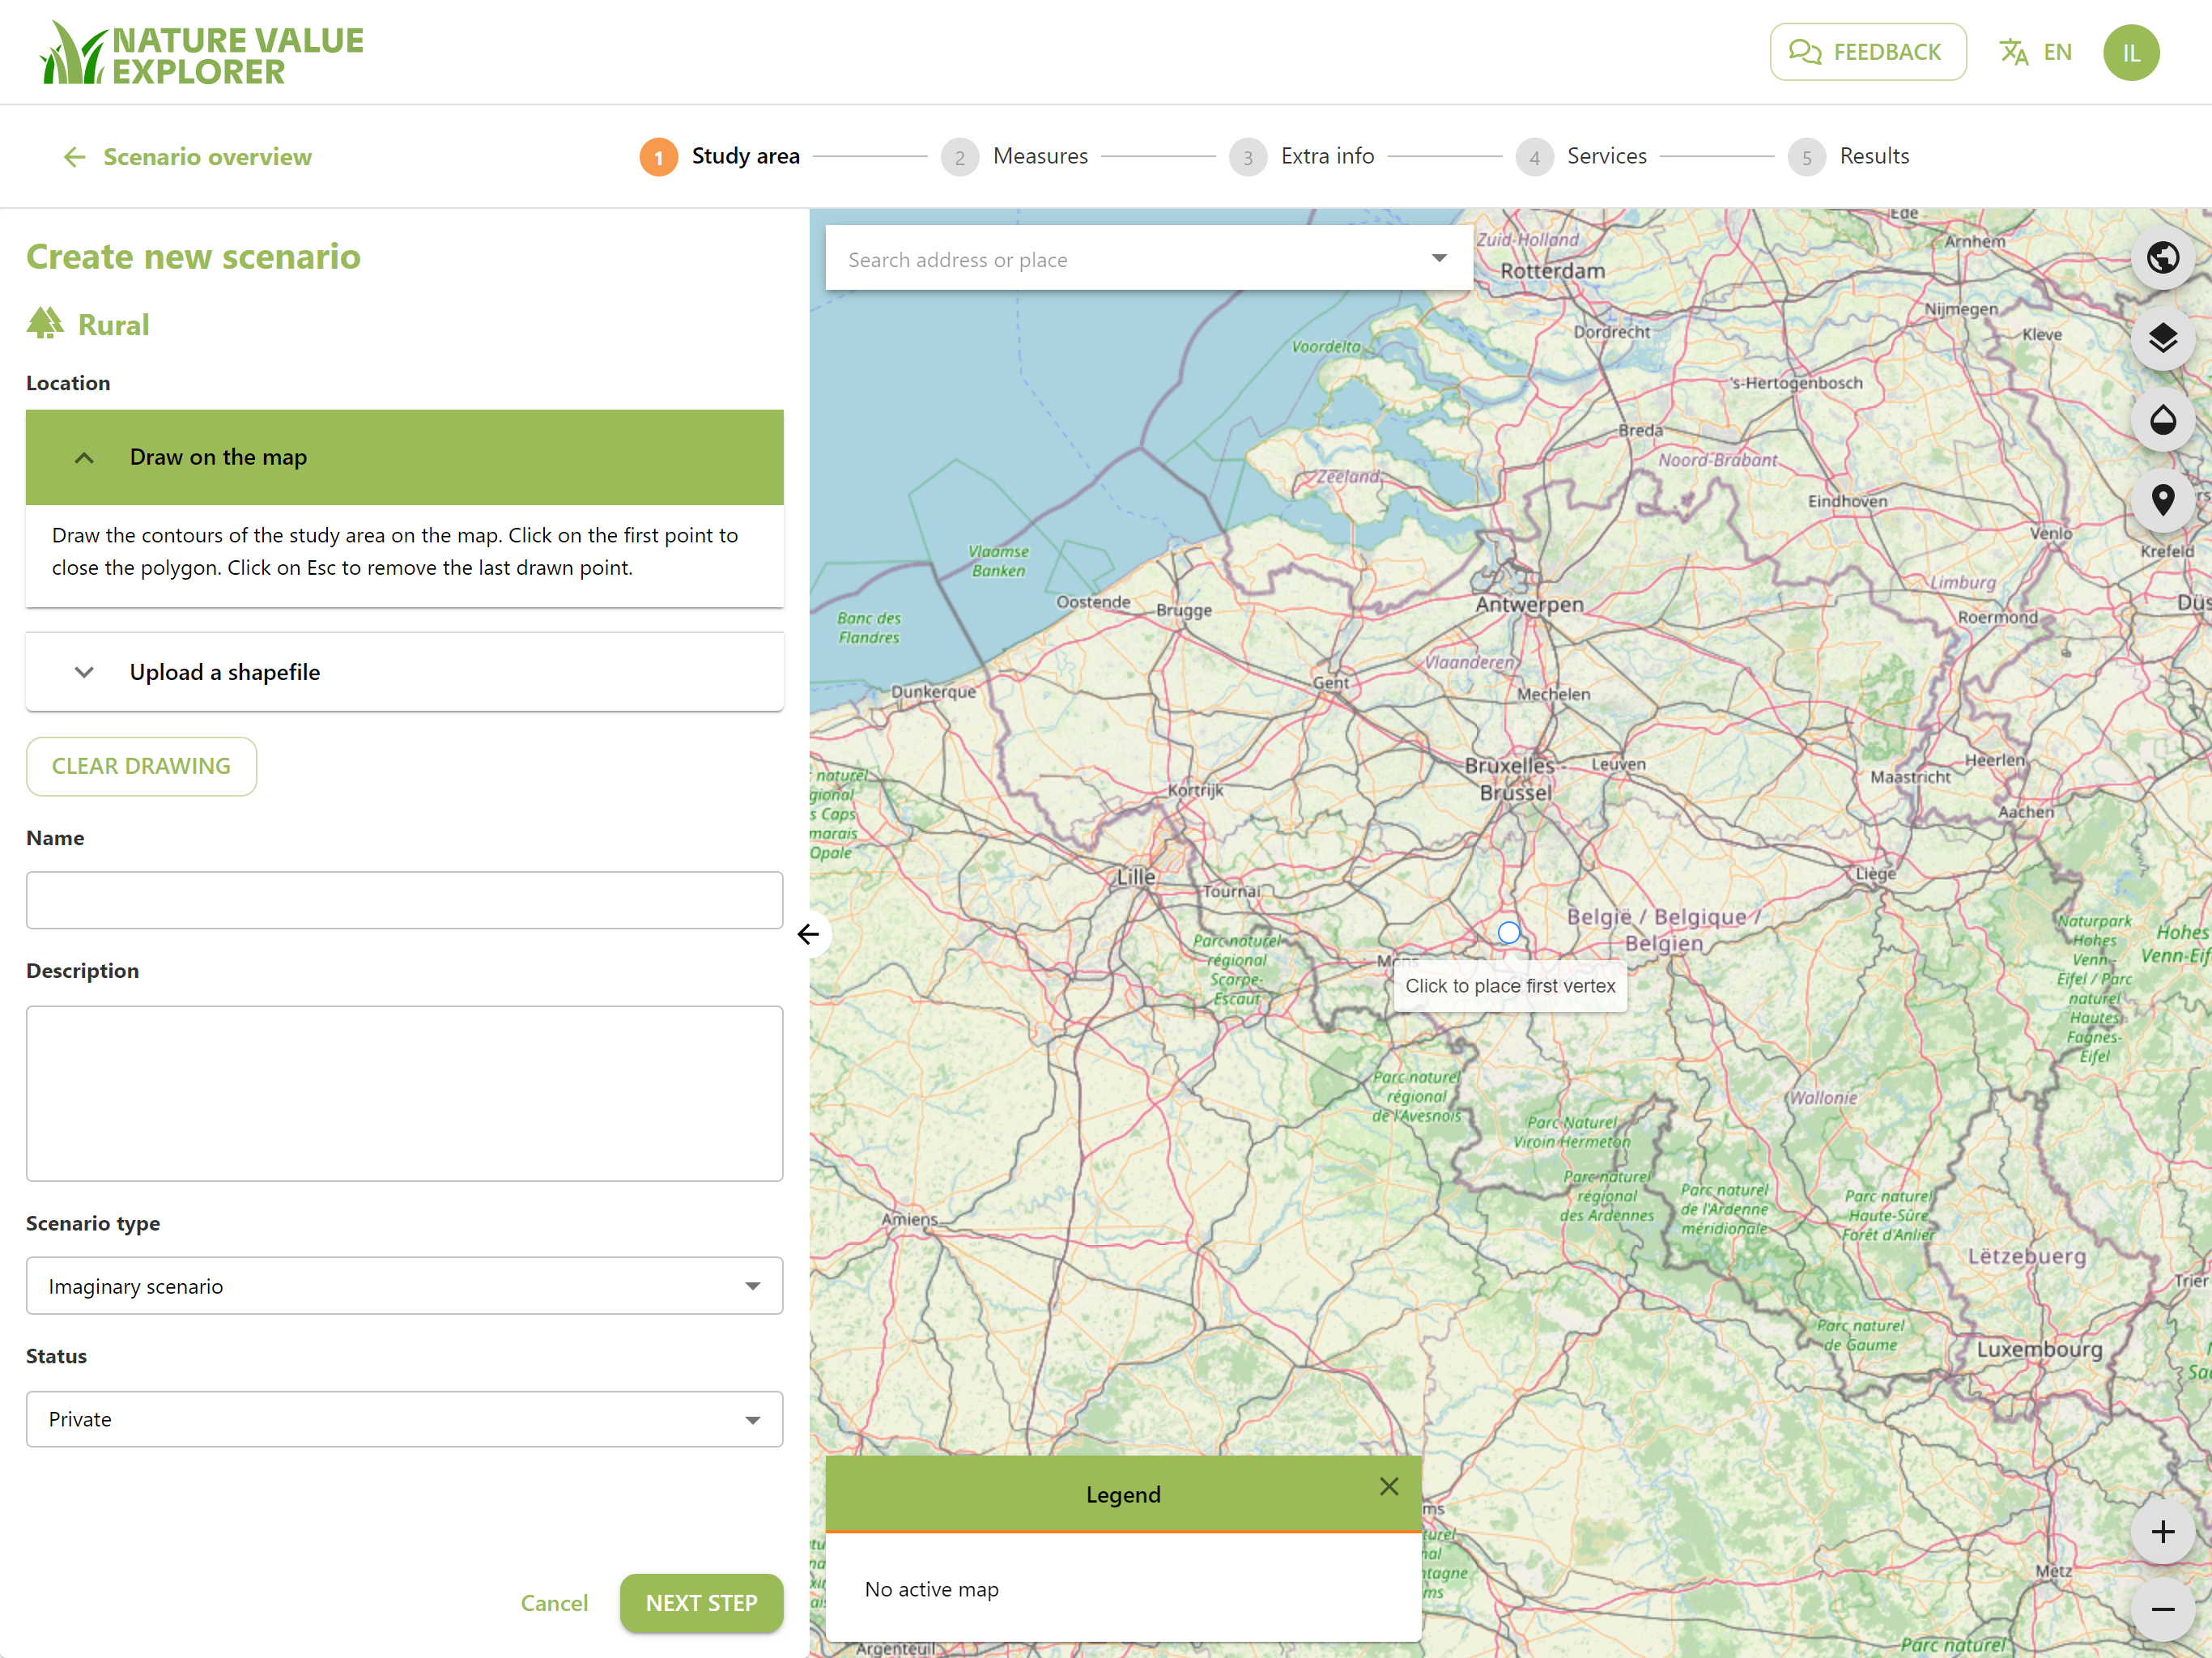
Task: Cancel scenario creation
Action: coord(554,1603)
